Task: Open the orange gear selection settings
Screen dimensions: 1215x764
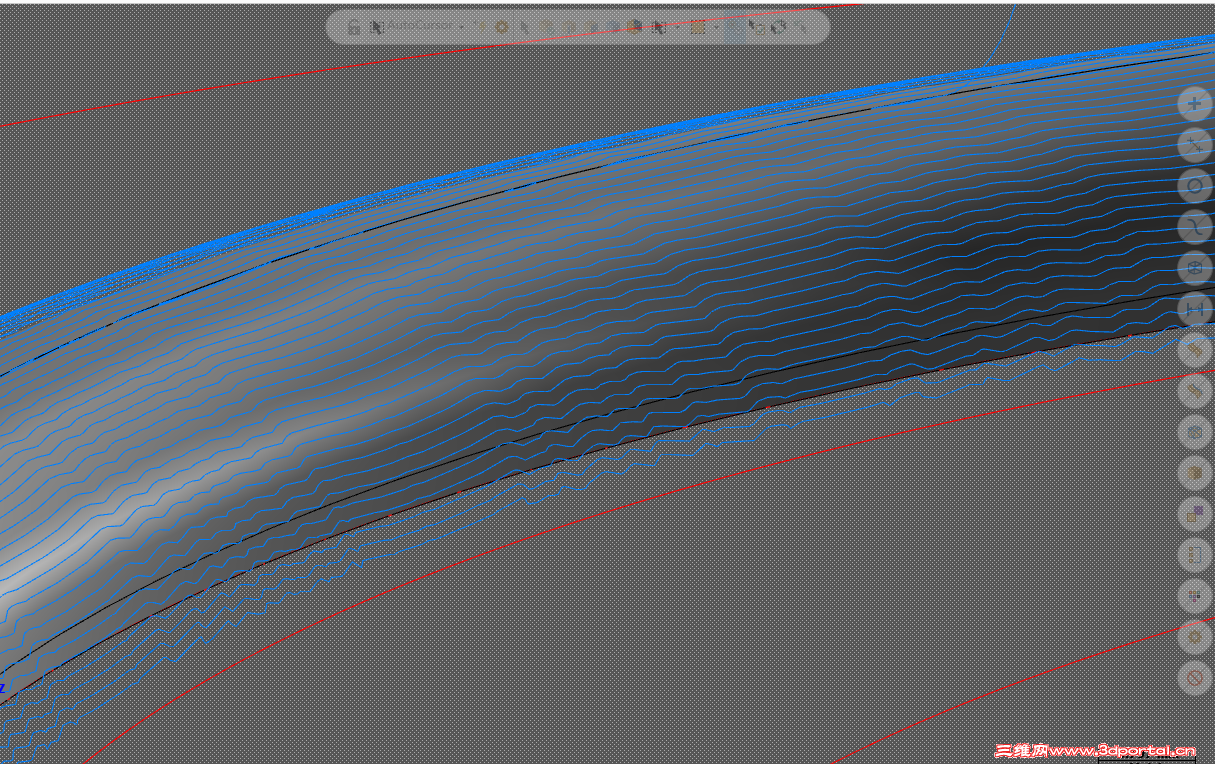Action: [x=501, y=27]
